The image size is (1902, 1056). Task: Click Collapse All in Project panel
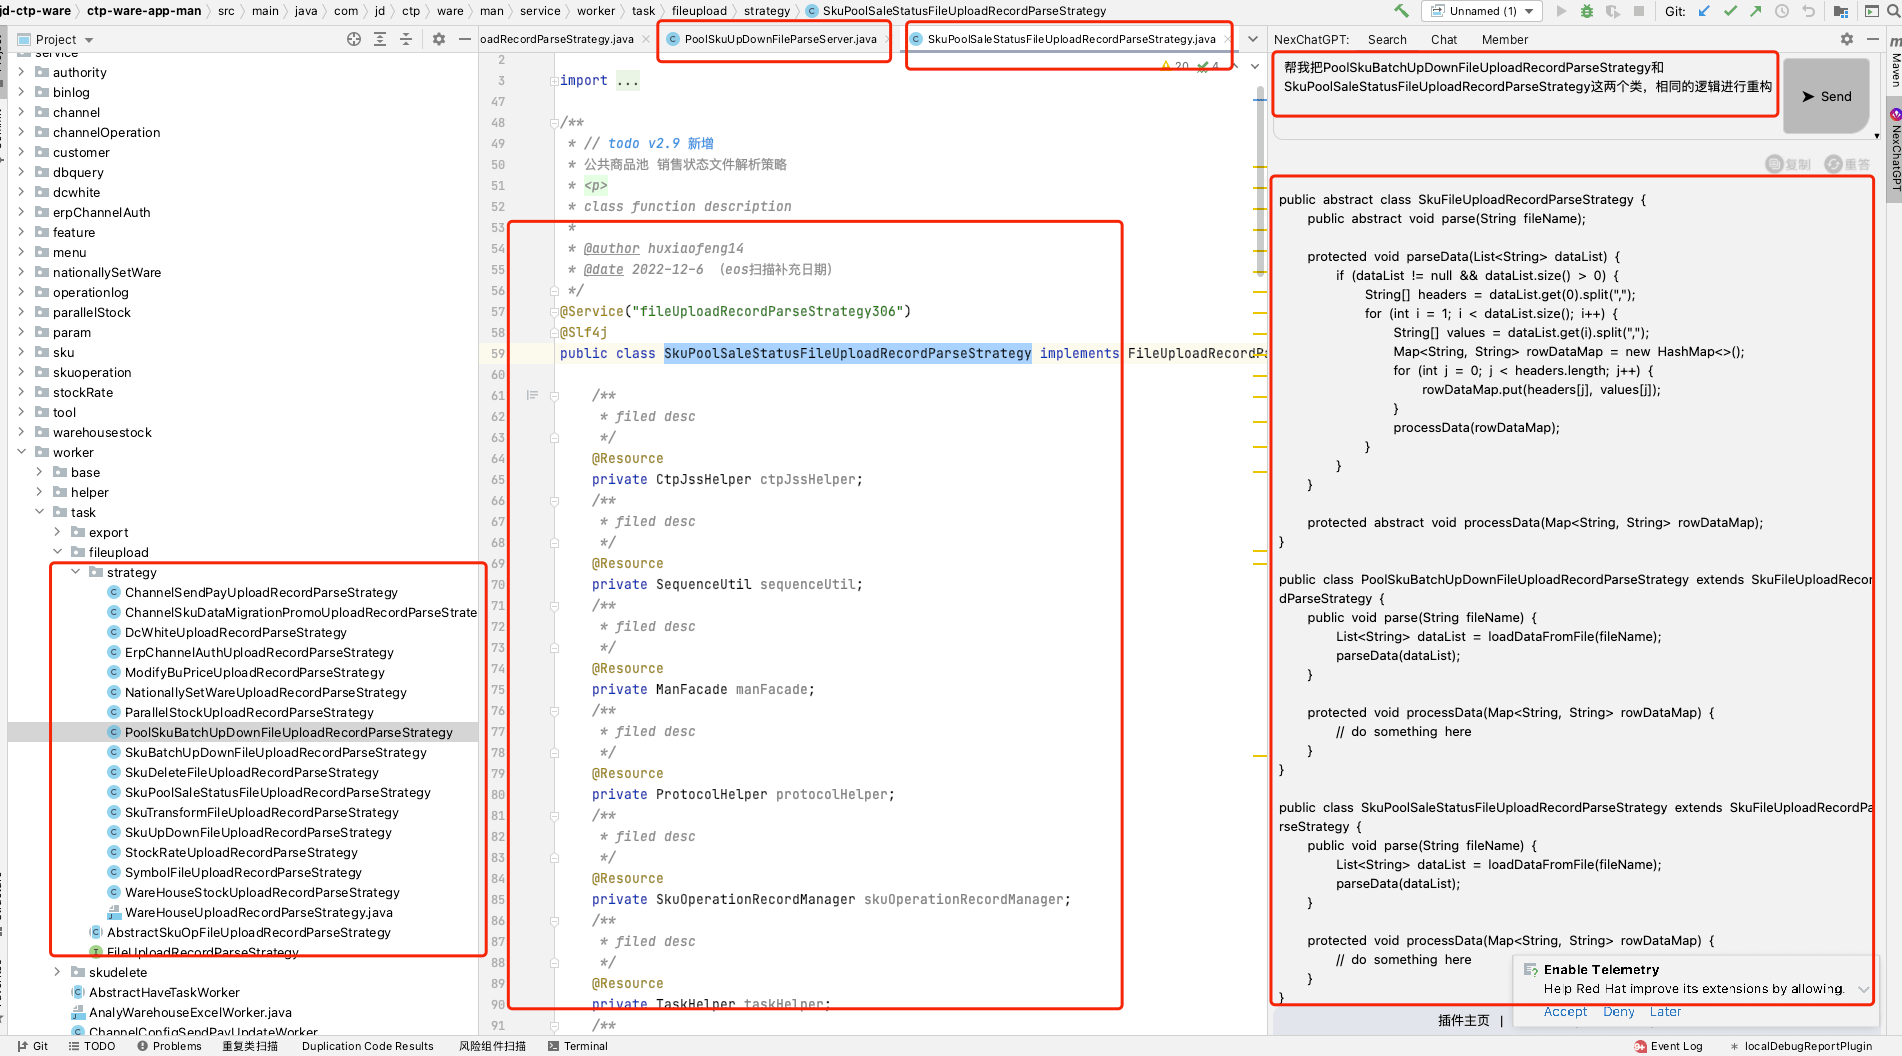coord(406,39)
